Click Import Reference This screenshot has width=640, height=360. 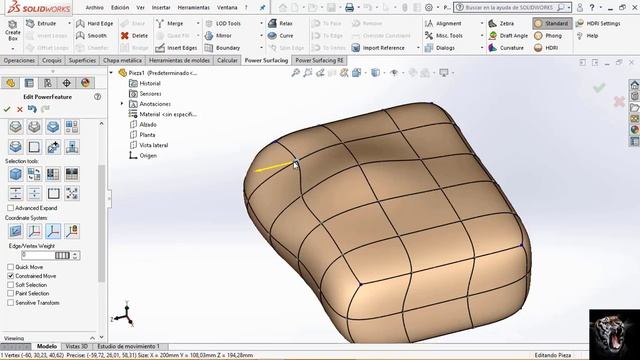[x=378, y=48]
